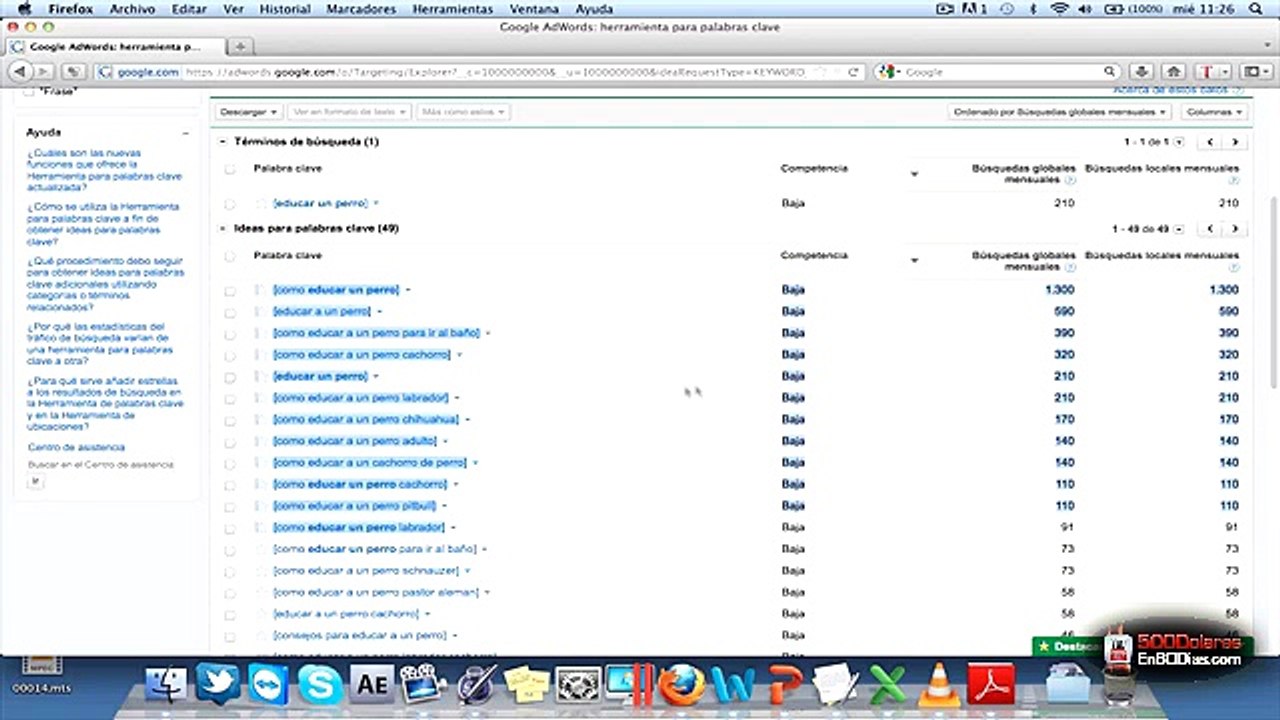Open the Firefox downloads button
The image size is (1280, 720).
click(x=1143, y=72)
